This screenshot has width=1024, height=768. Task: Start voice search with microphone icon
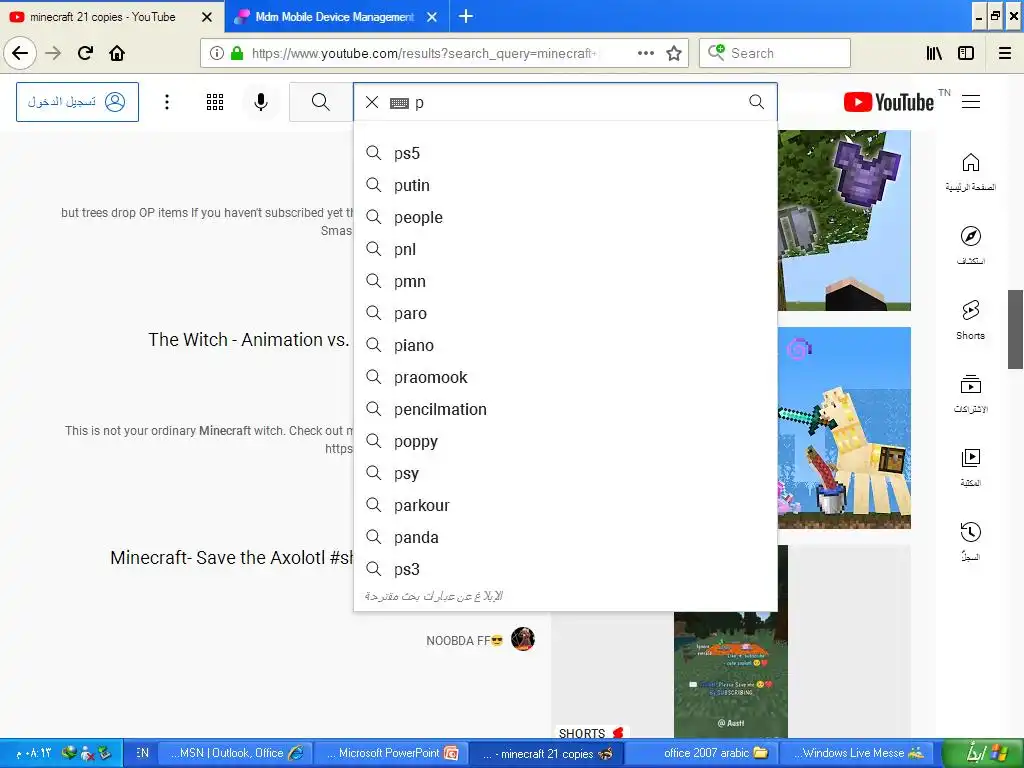click(x=261, y=102)
